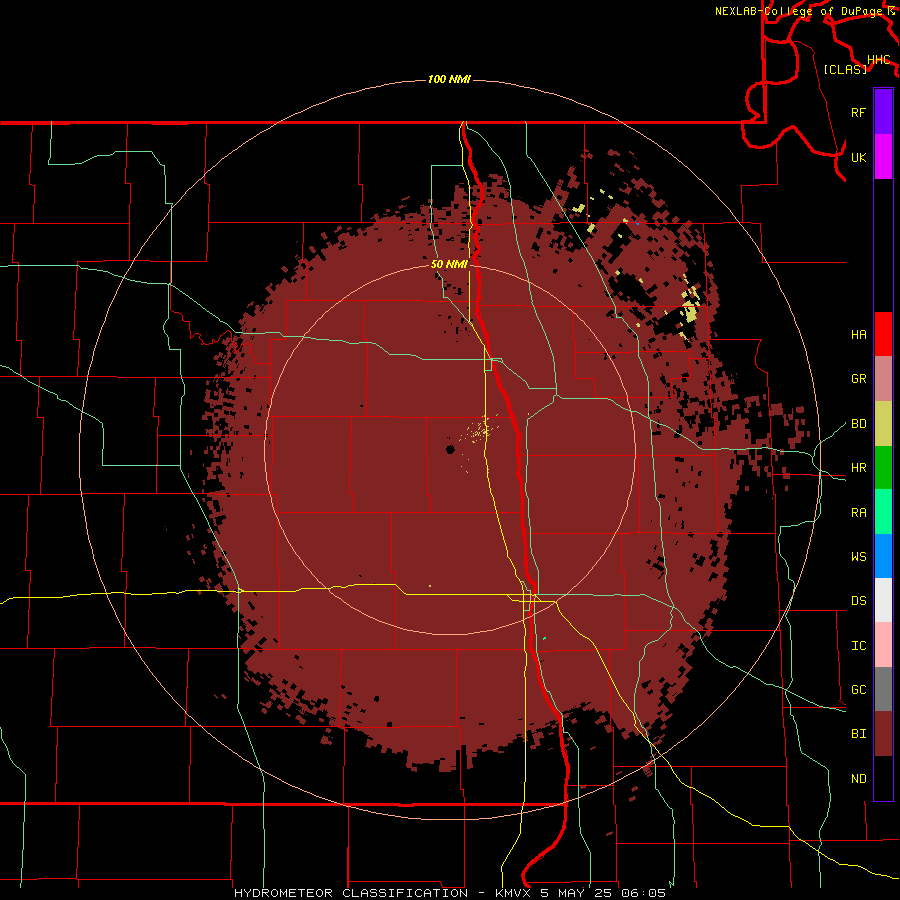Click the '100 NMI' range ring label
900x900 pixels.
(x=449, y=79)
